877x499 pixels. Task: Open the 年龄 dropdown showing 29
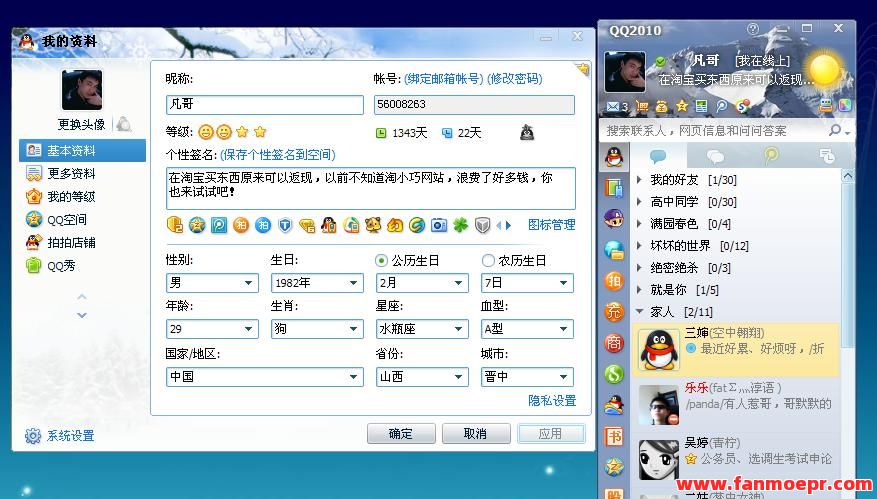pyautogui.click(x=212, y=329)
